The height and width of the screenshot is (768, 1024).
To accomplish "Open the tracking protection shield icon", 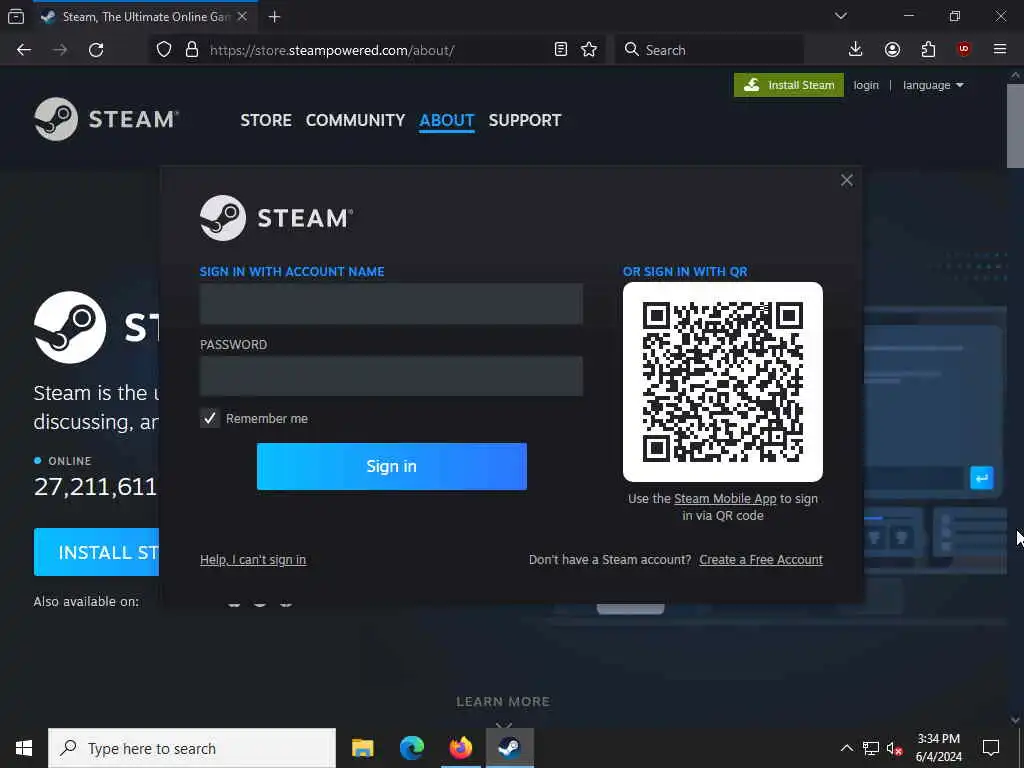I will [x=164, y=50].
